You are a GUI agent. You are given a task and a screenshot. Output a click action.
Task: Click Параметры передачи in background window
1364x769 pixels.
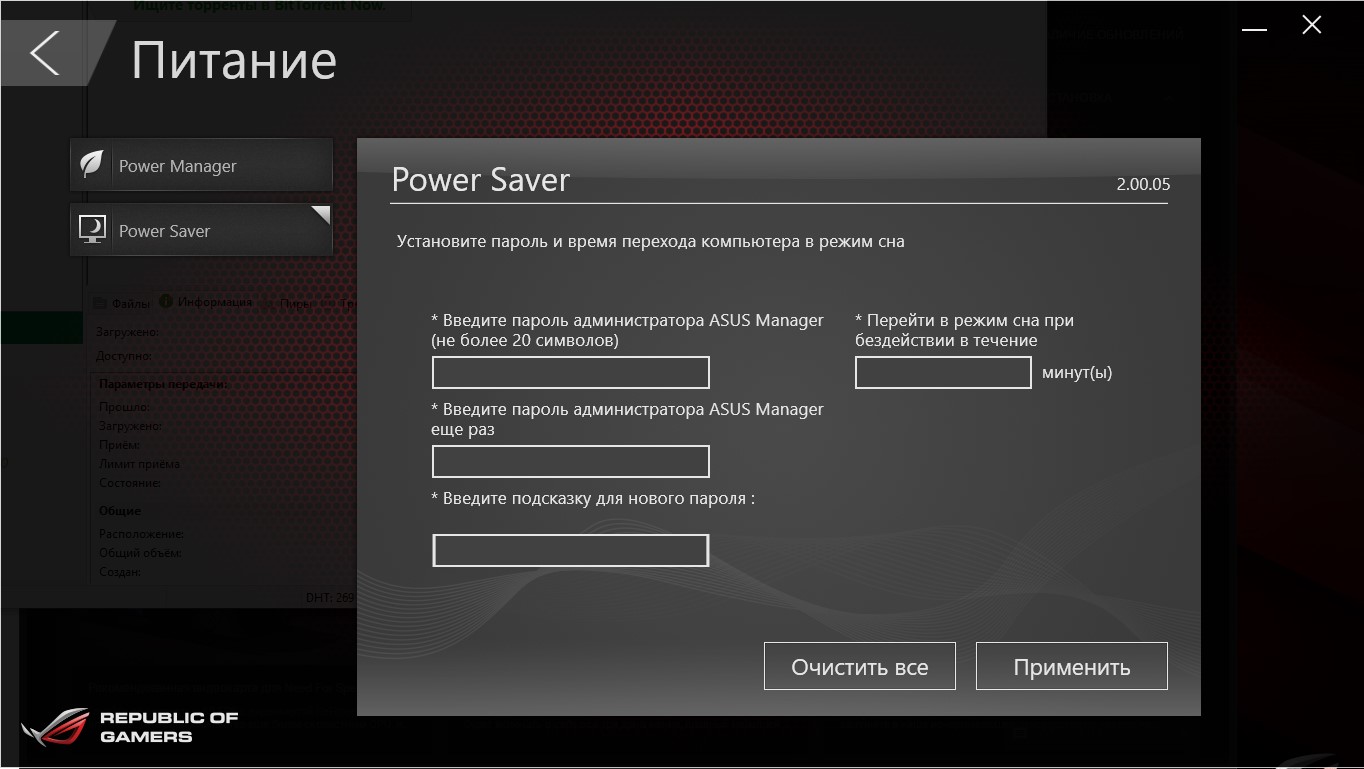(164, 384)
